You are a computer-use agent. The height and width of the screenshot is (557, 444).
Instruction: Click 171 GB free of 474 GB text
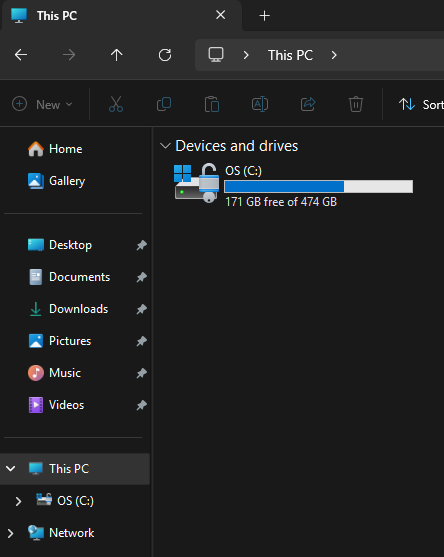(x=281, y=202)
